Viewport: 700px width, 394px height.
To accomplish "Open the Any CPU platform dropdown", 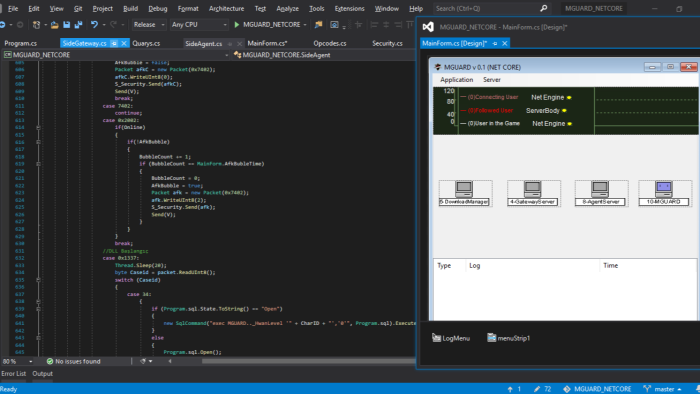I will [x=199, y=25].
